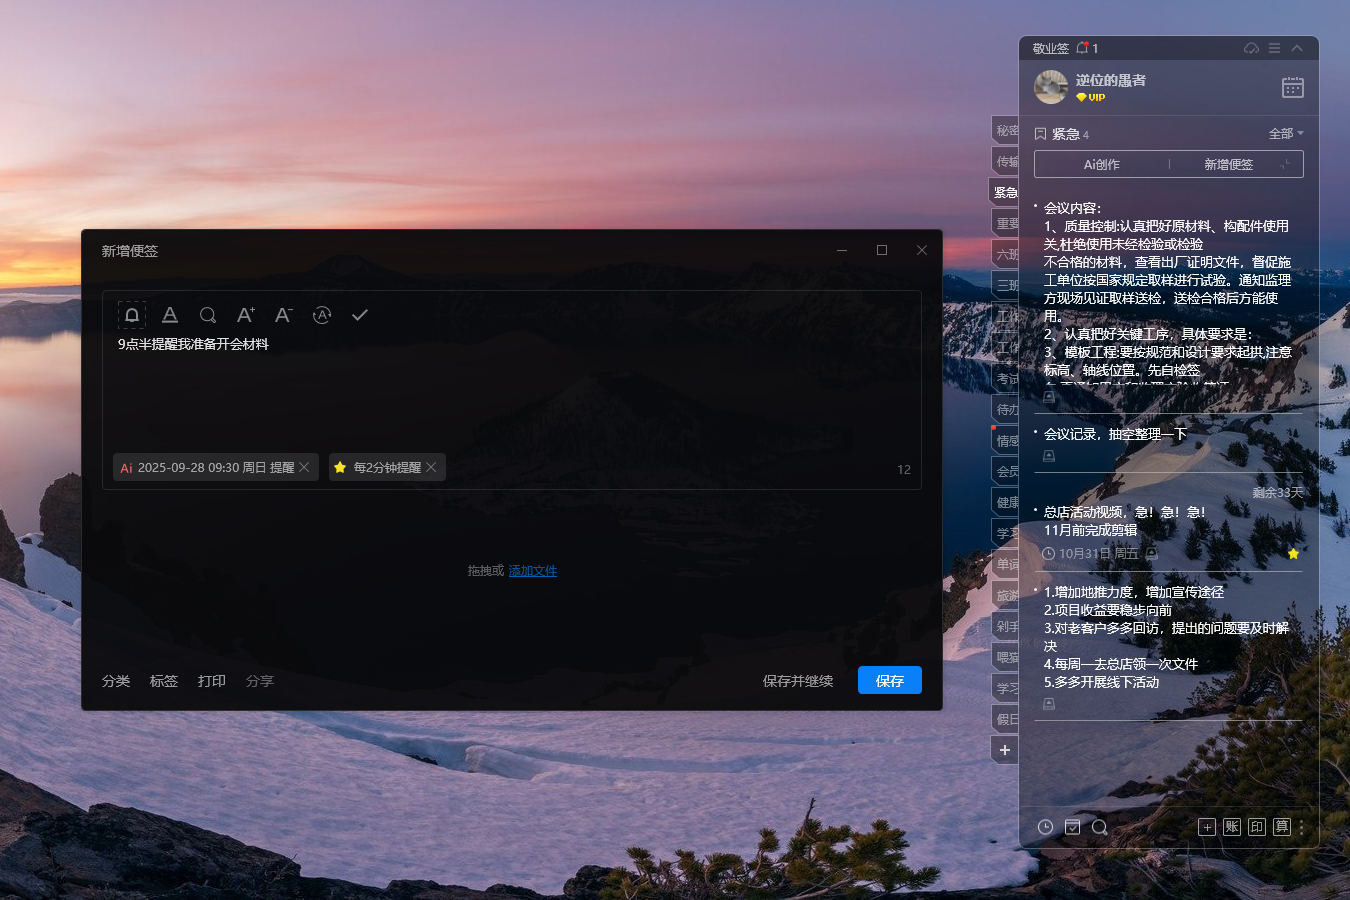The image size is (1350, 900).
Task: Click the bell reminder icon in note toolbar
Action: tap(132, 315)
